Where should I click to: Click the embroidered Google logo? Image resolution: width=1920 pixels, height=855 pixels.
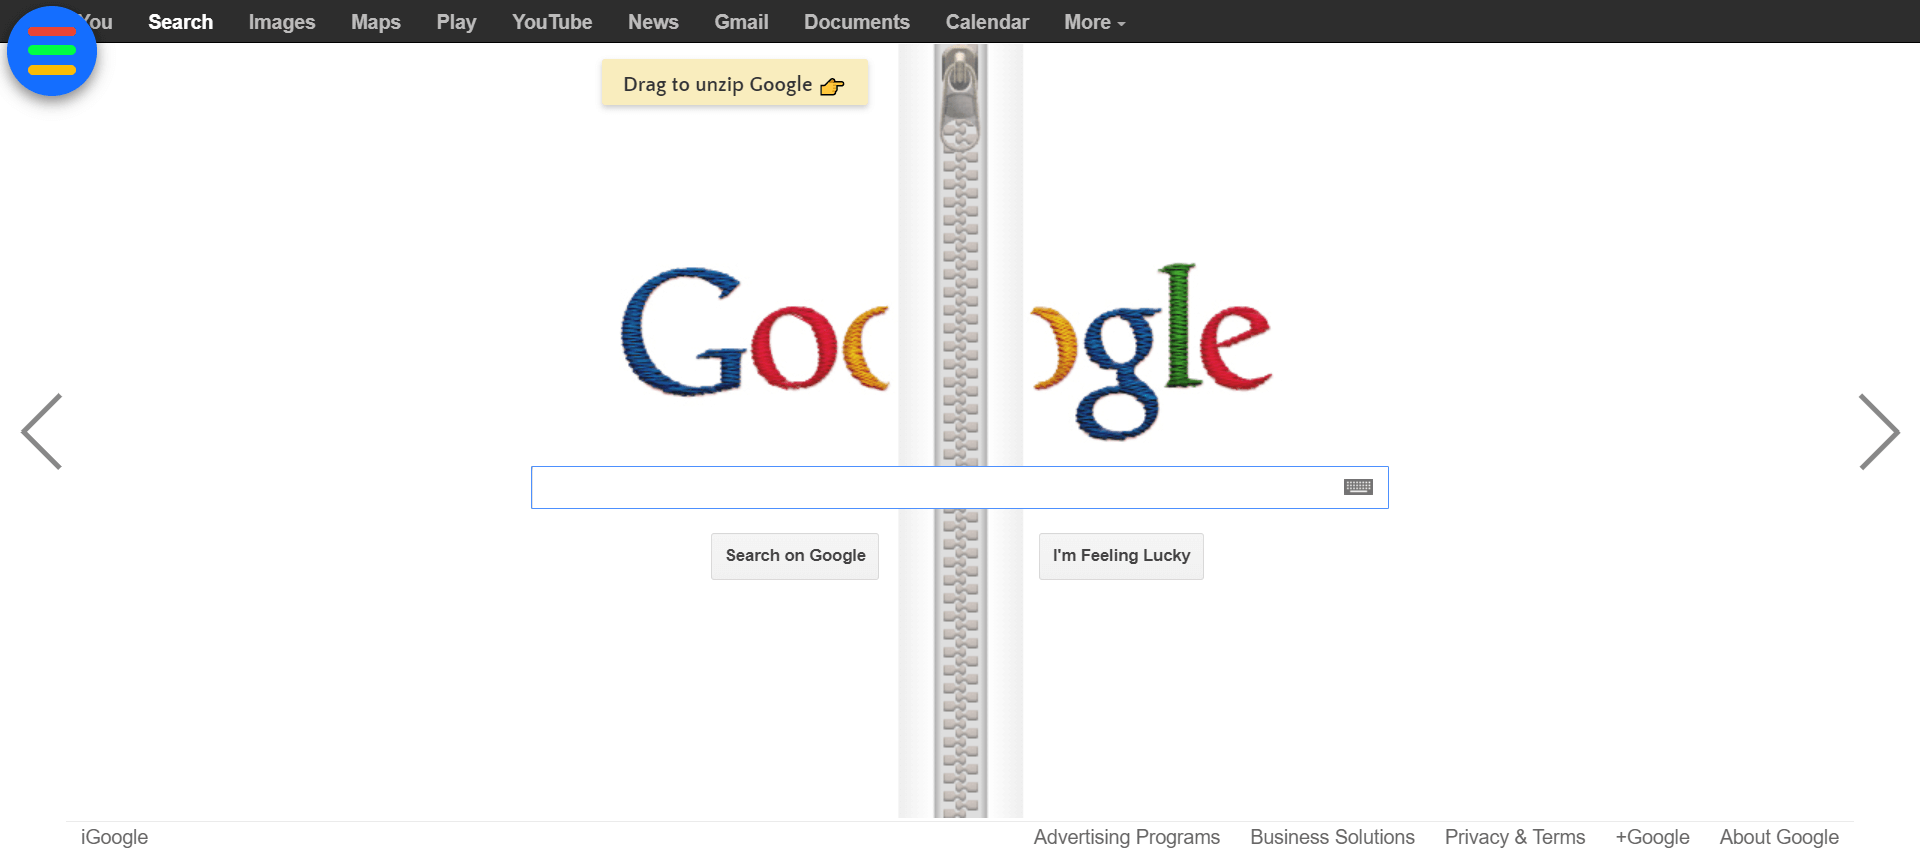(x=946, y=351)
